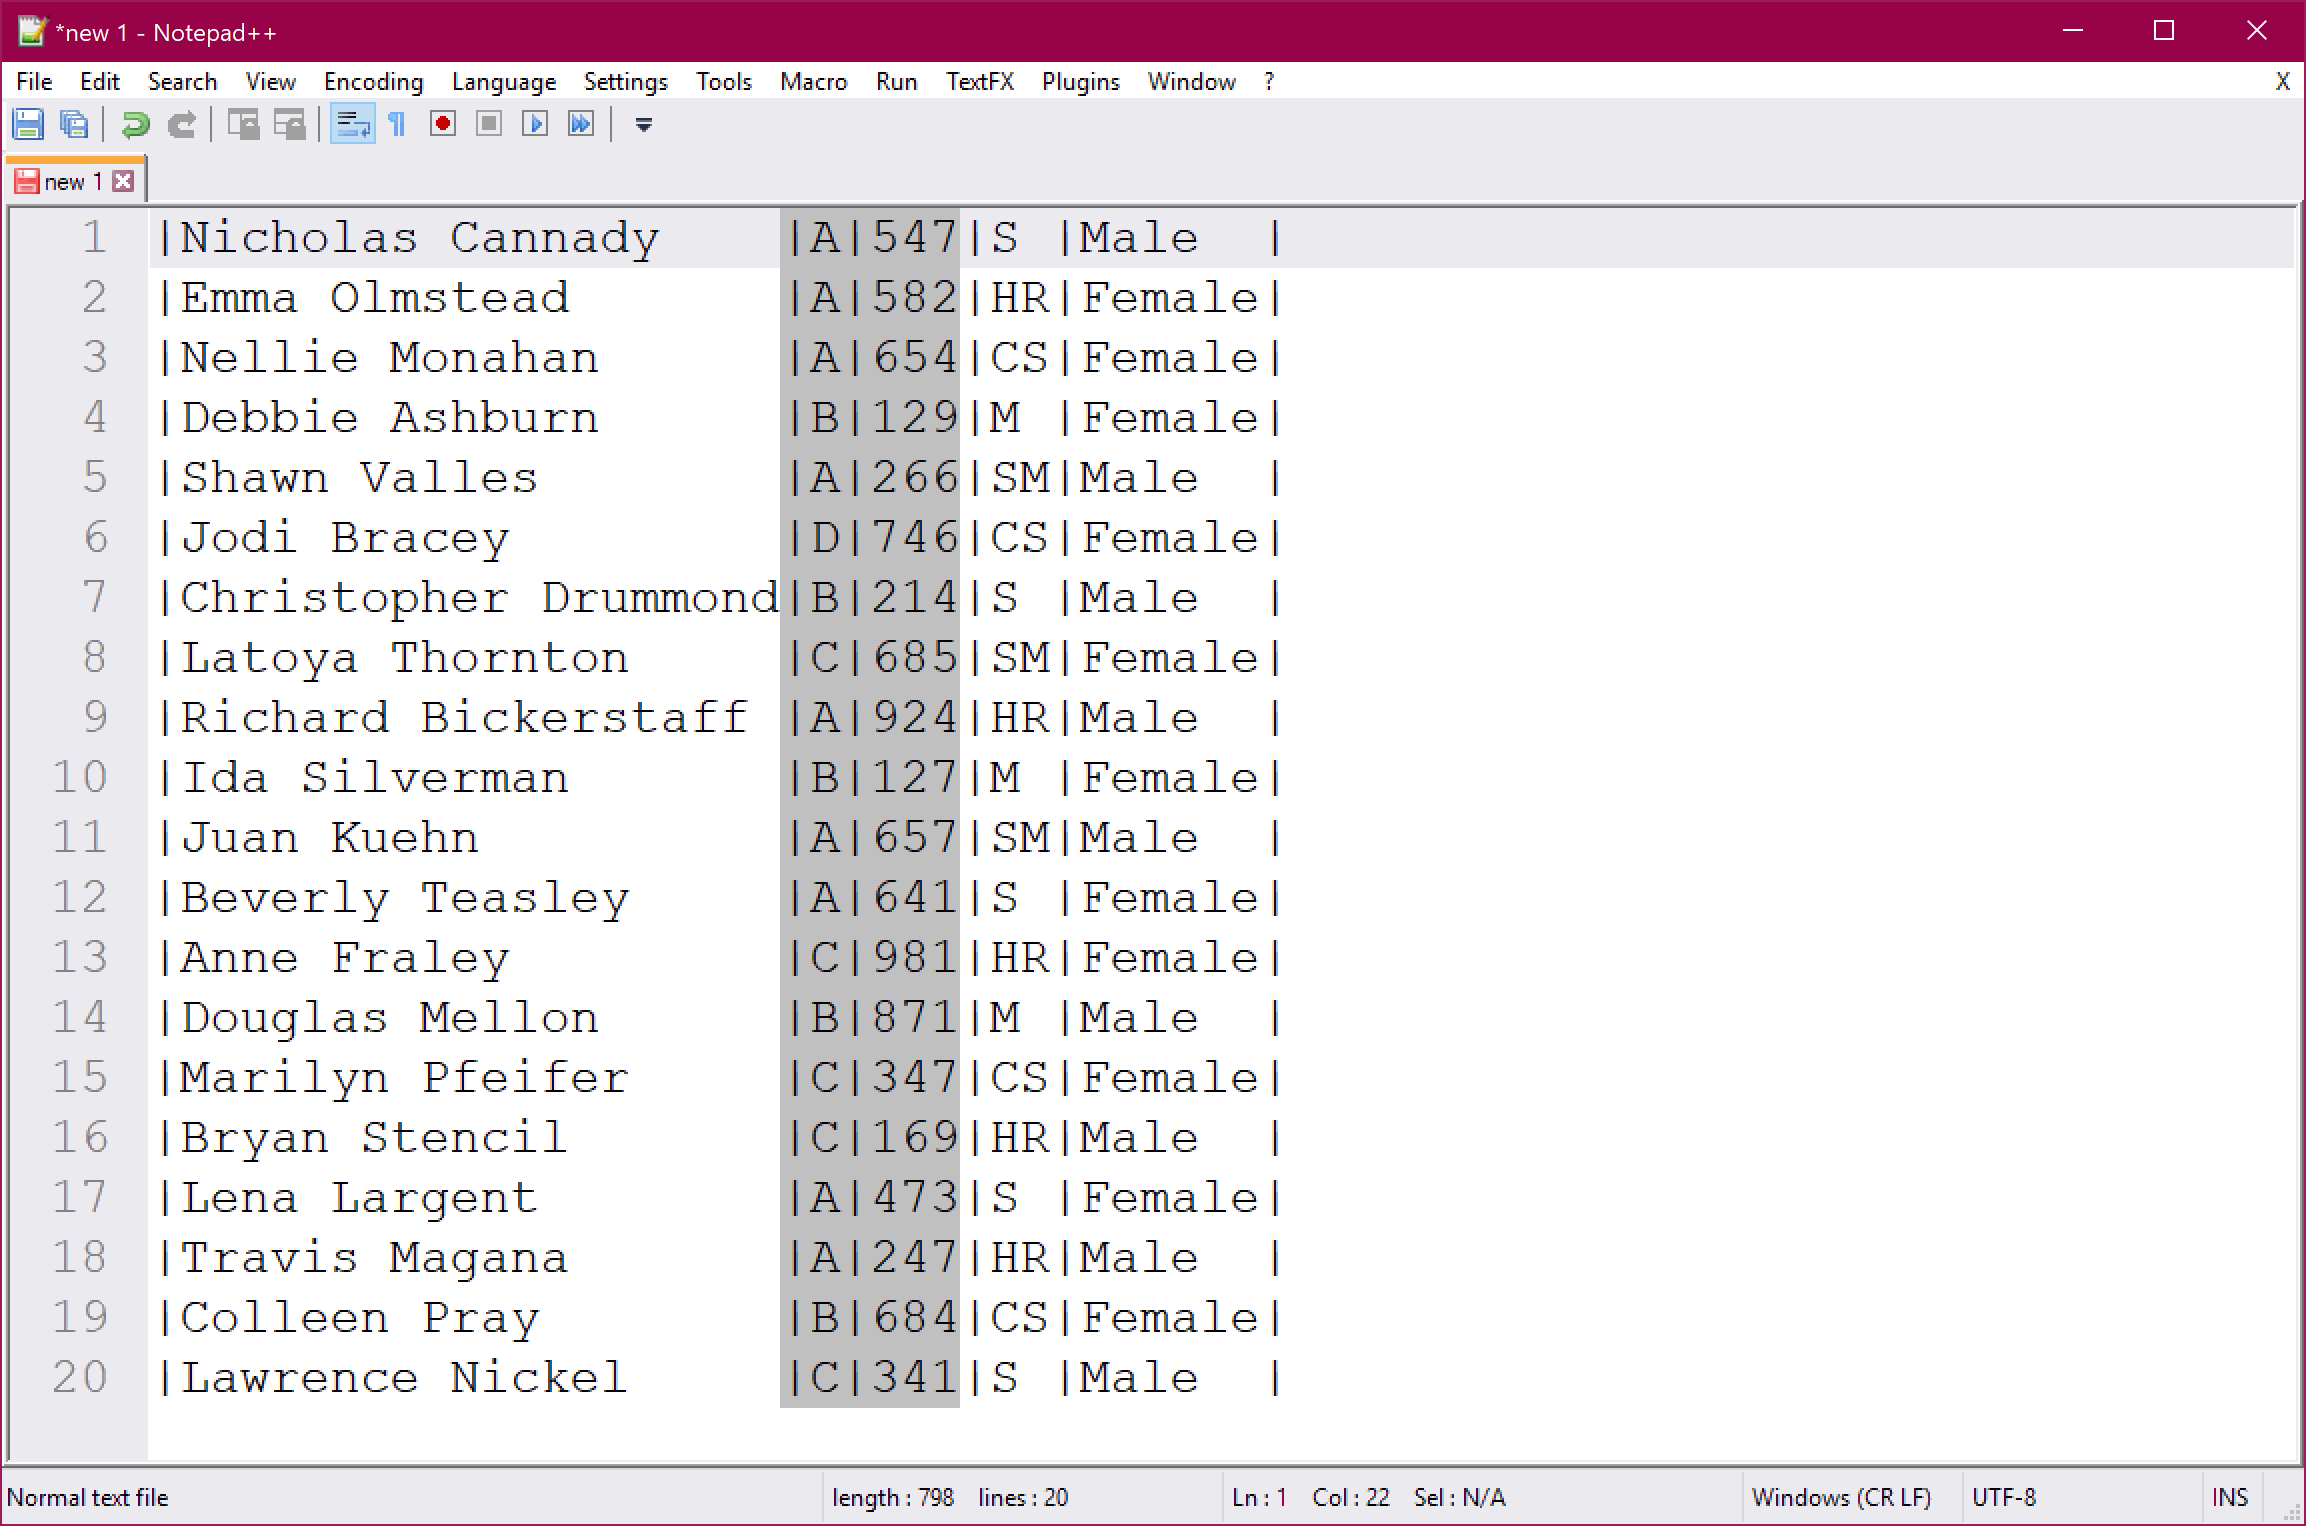This screenshot has width=2306, height=1526.
Task: Click Windows (CR LF) in status bar
Action: coord(1841,1497)
